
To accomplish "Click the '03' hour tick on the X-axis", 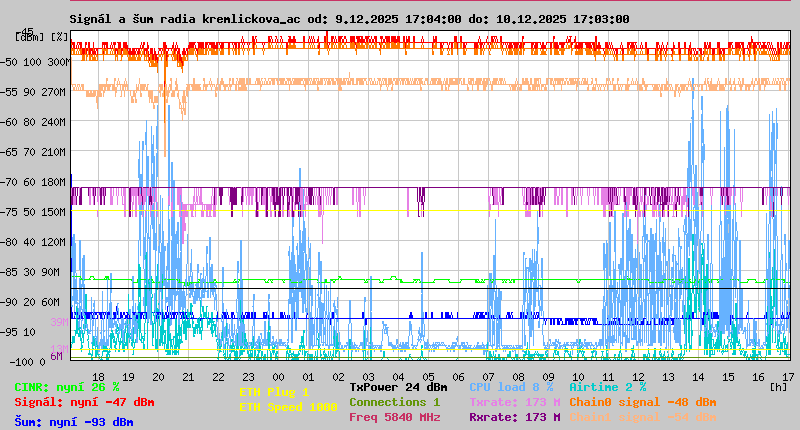I will coord(368,377).
